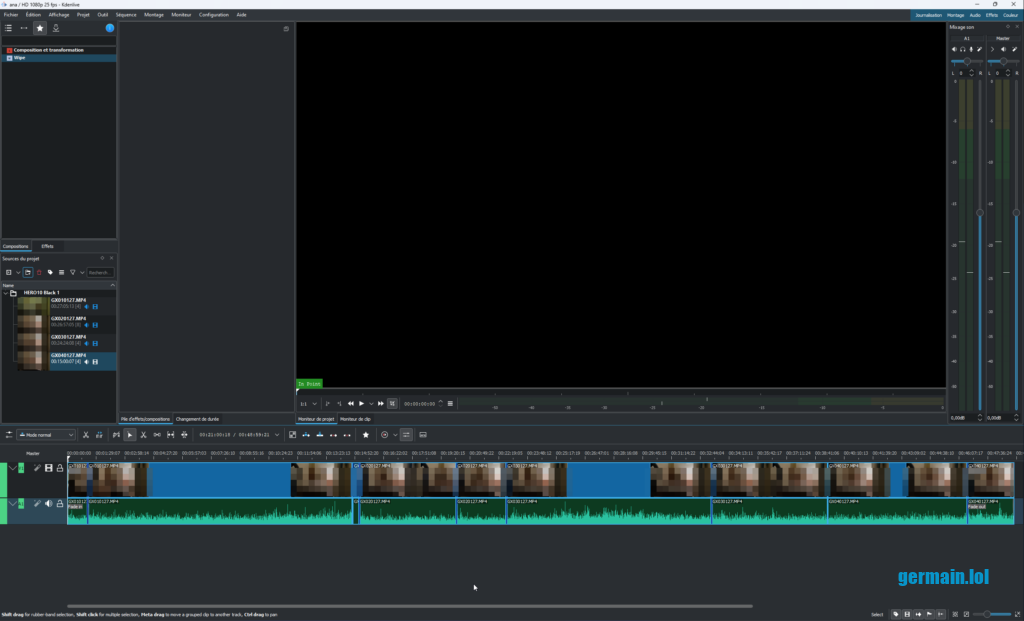Mute the audio track speaker icon

pyautogui.click(x=48, y=504)
